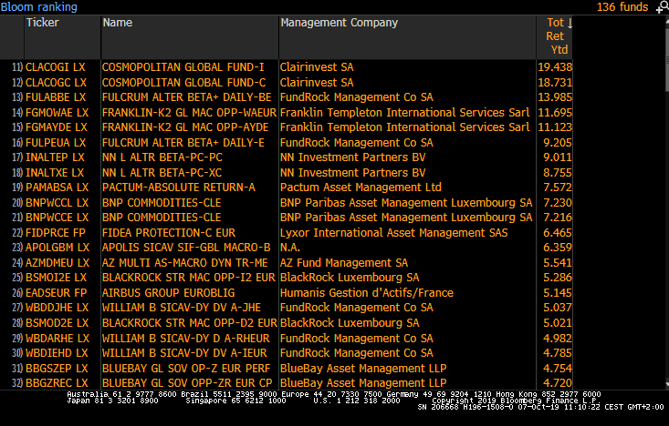Click the 4.720 return value
Image resolution: width=669 pixels, height=426 pixels.
(x=557, y=383)
